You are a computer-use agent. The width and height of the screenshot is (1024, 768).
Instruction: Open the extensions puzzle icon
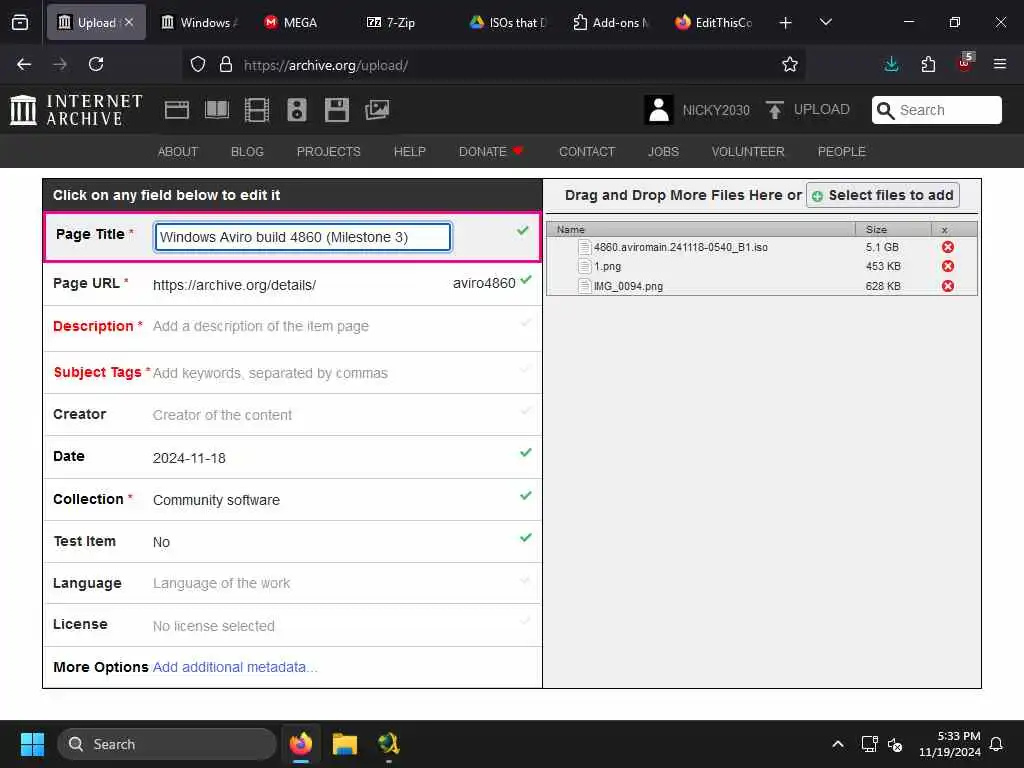pyautogui.click(x=928, y=64)
